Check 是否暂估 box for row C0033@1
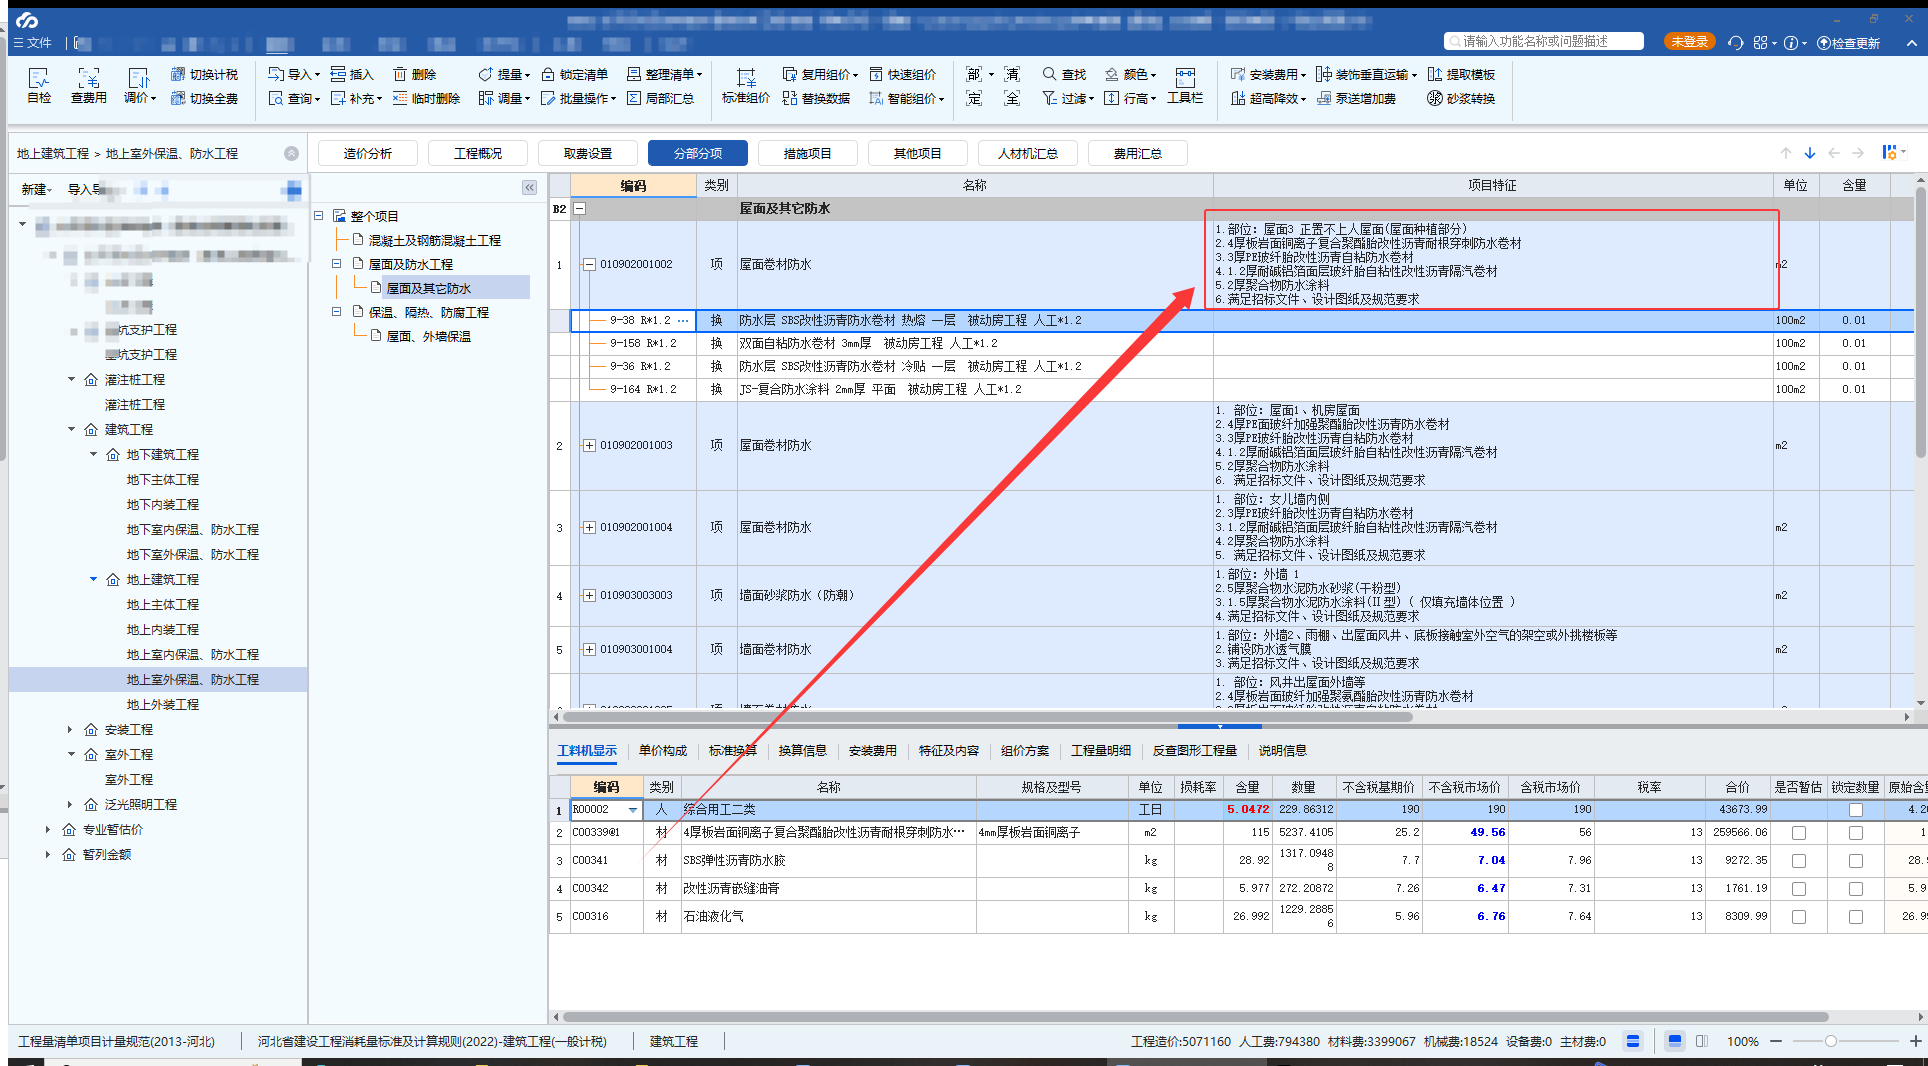This screenshot has width=1928, height=1066. [x=1799, y=832]
